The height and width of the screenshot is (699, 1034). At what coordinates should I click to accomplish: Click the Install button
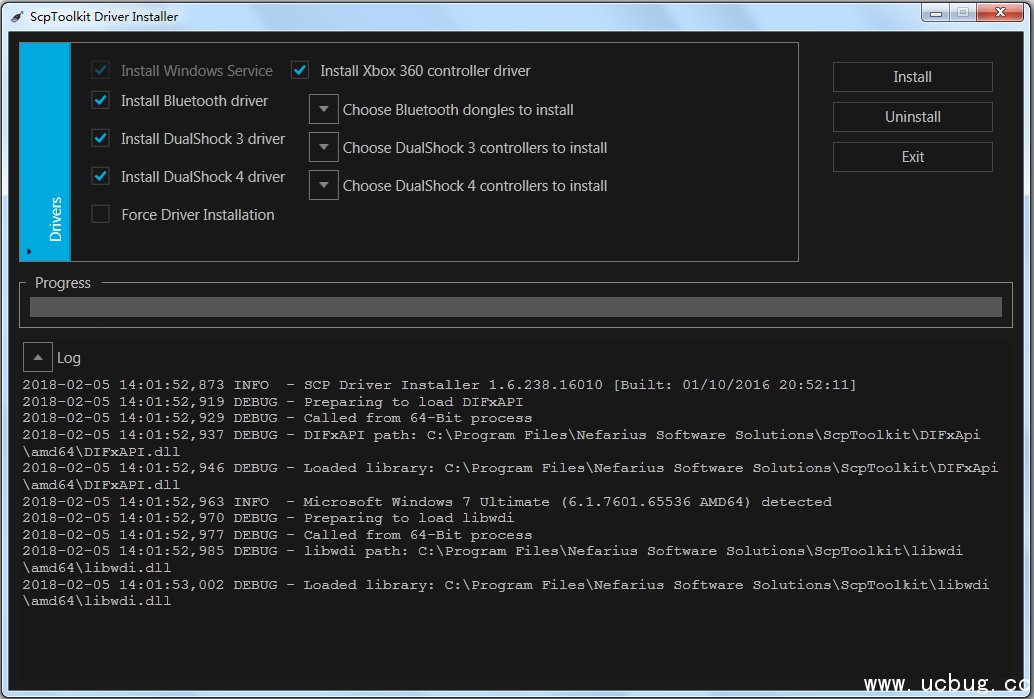pos(913,77)
